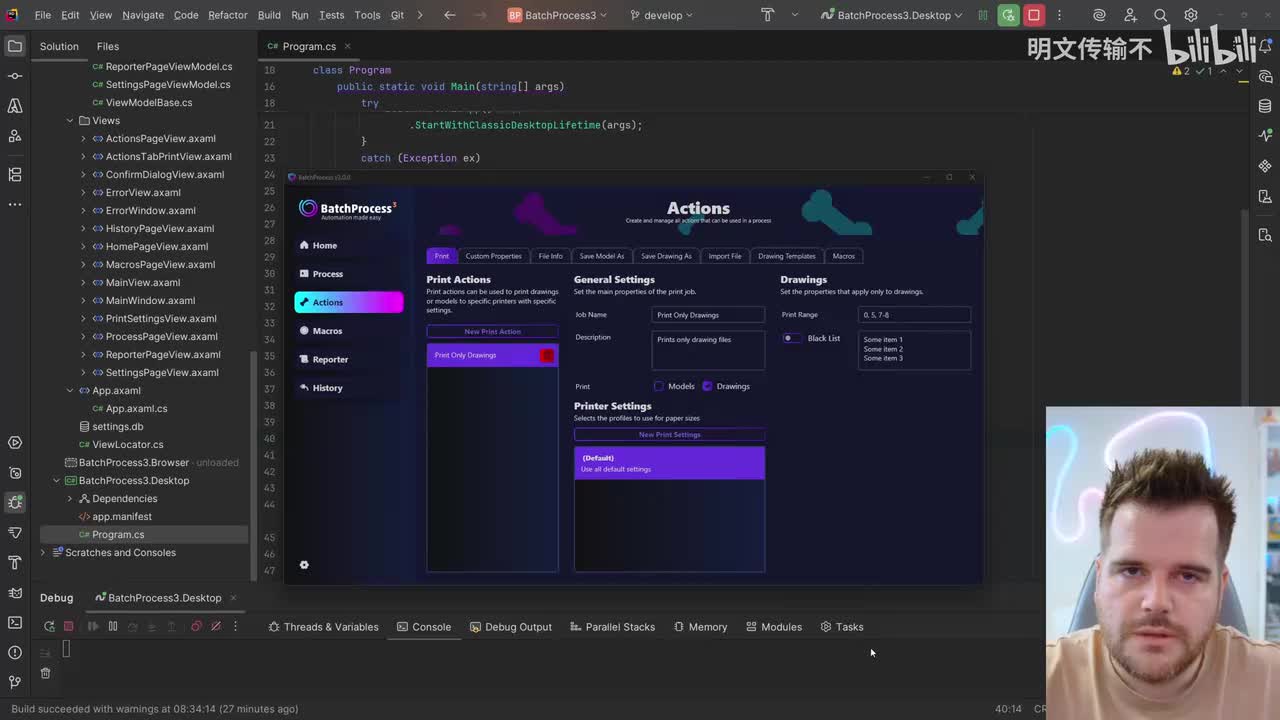Open the Git tool window icon
1280x720 pixels.
[15, 682]
